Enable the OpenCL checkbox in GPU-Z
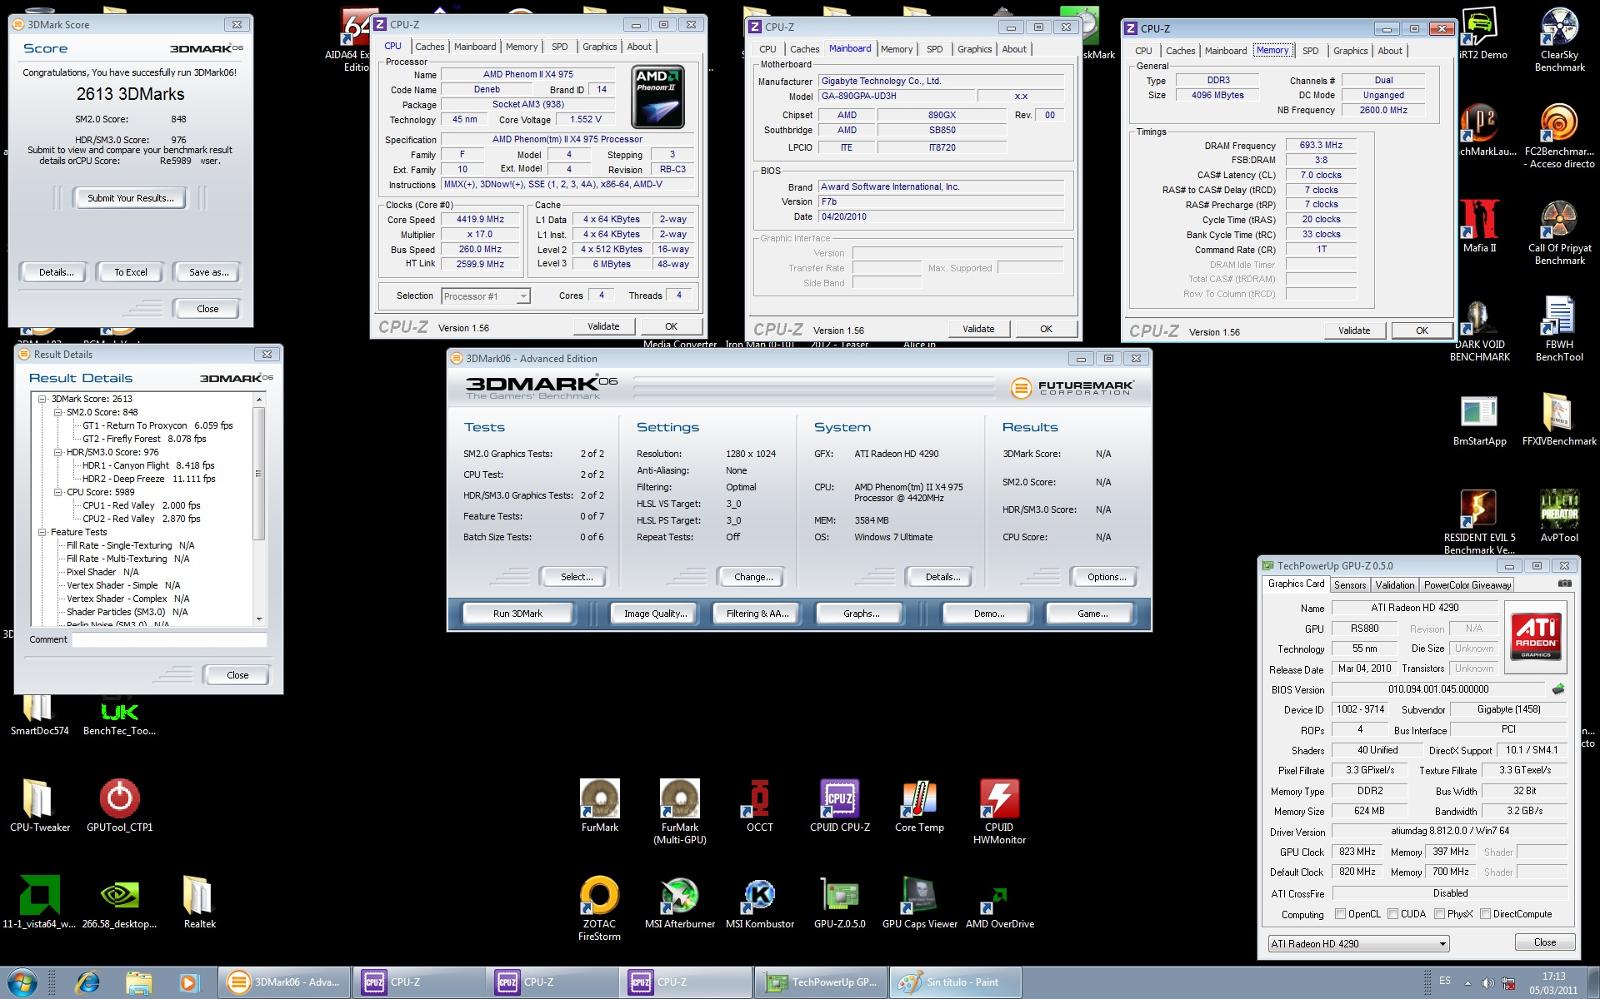Image resolution: width=1600 pixels, height=999 pixels. click(1340, 914)
